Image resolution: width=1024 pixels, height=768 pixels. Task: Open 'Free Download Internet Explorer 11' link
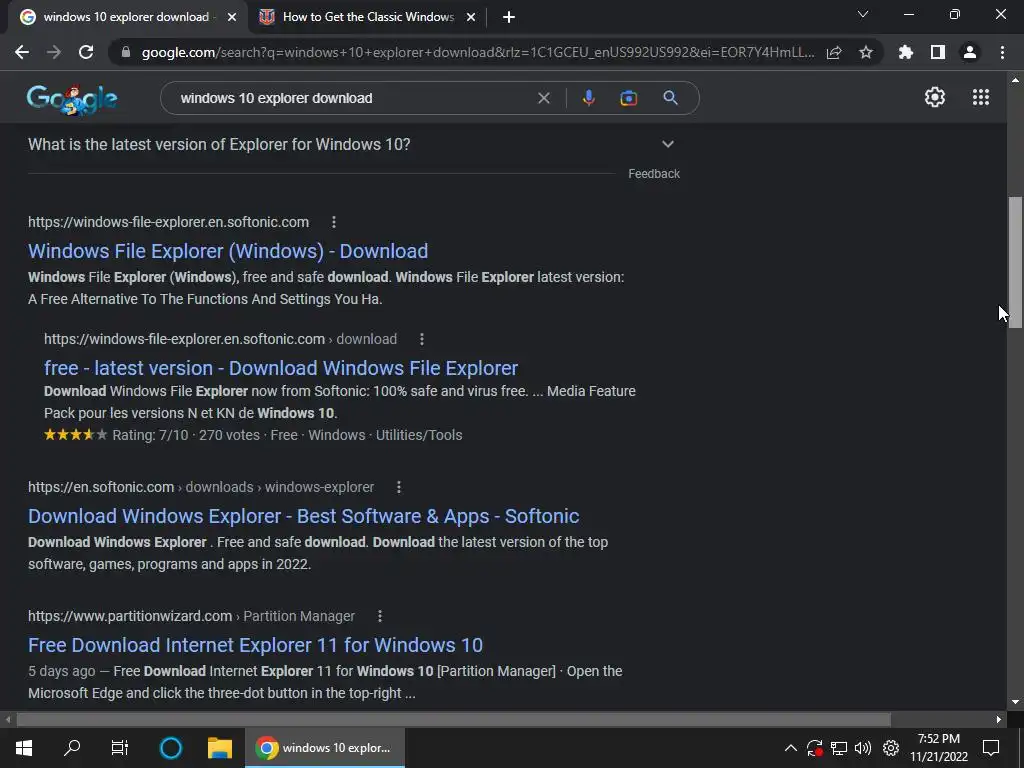tap(255, 645)
